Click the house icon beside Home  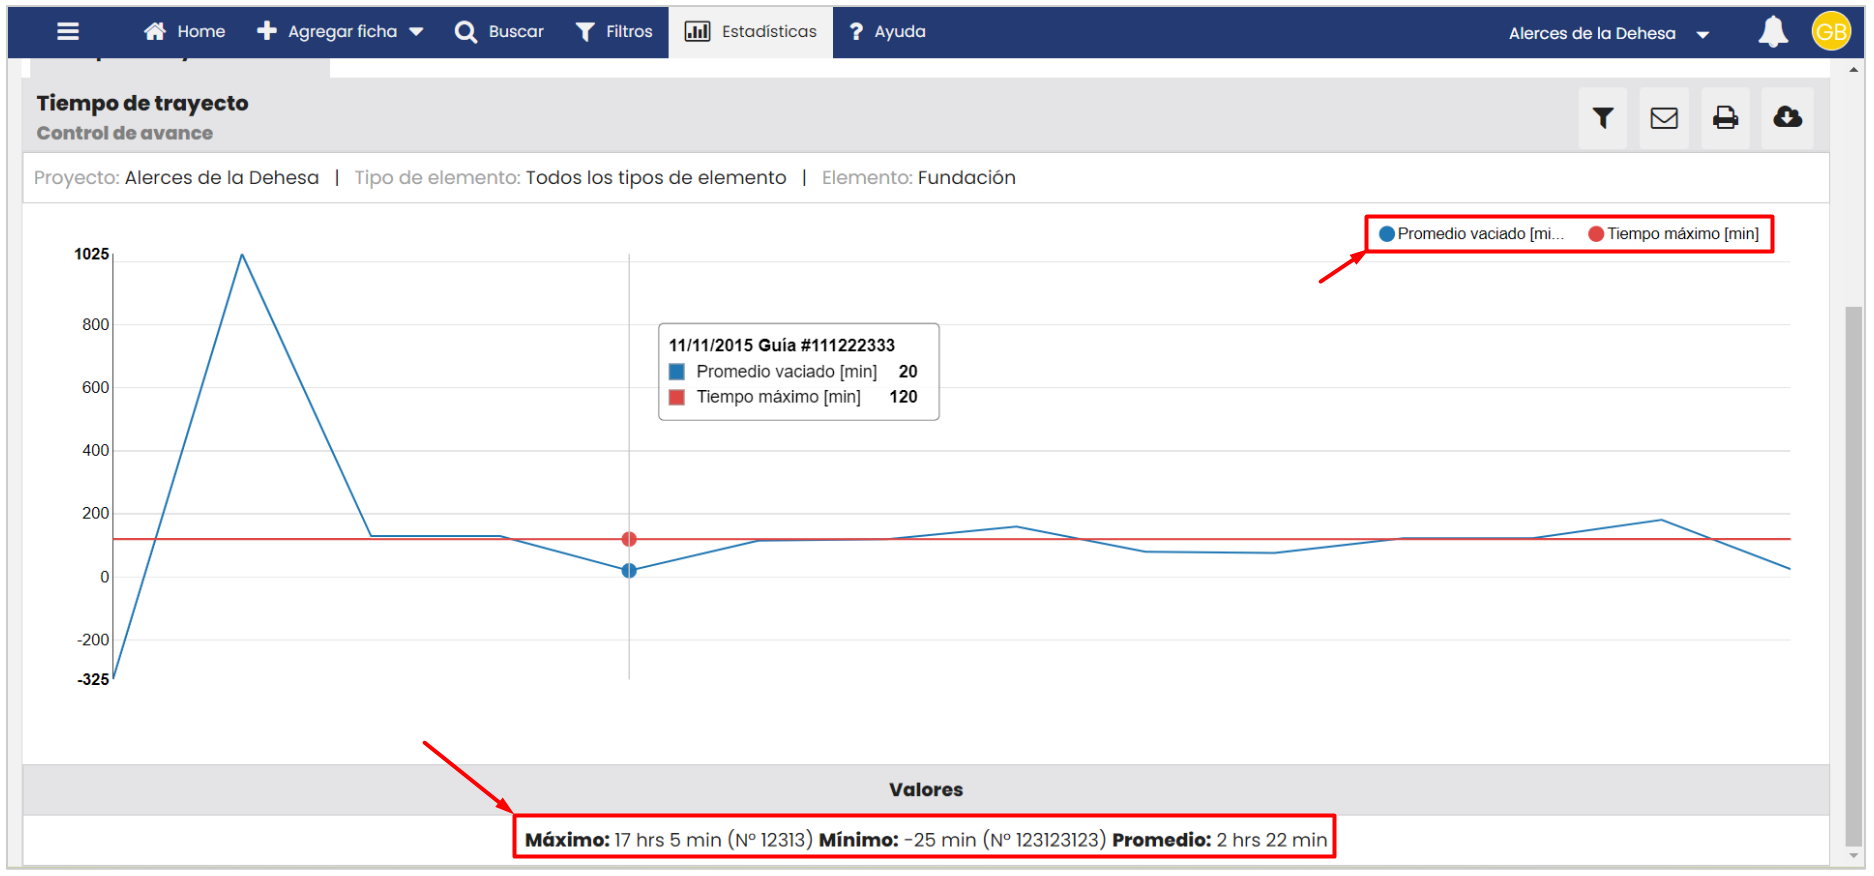pos(155,32)
